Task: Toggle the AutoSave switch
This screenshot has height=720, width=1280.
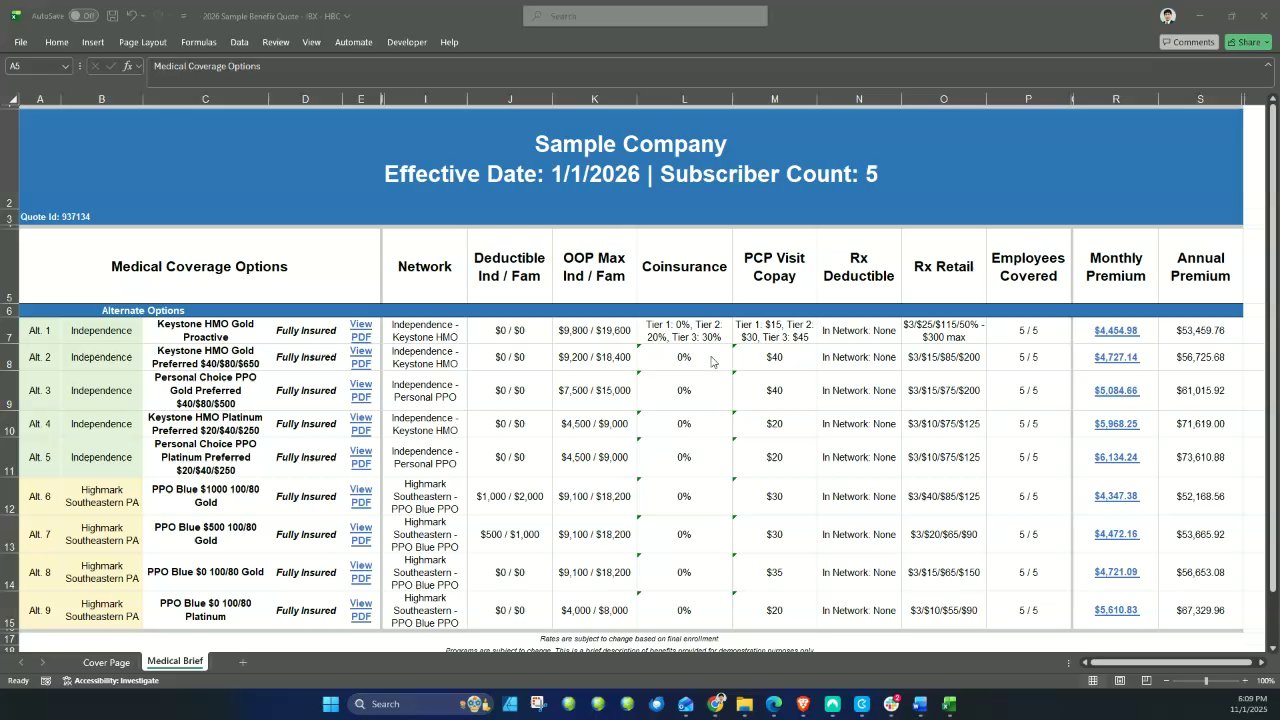Action: click(x=82, y=16)
